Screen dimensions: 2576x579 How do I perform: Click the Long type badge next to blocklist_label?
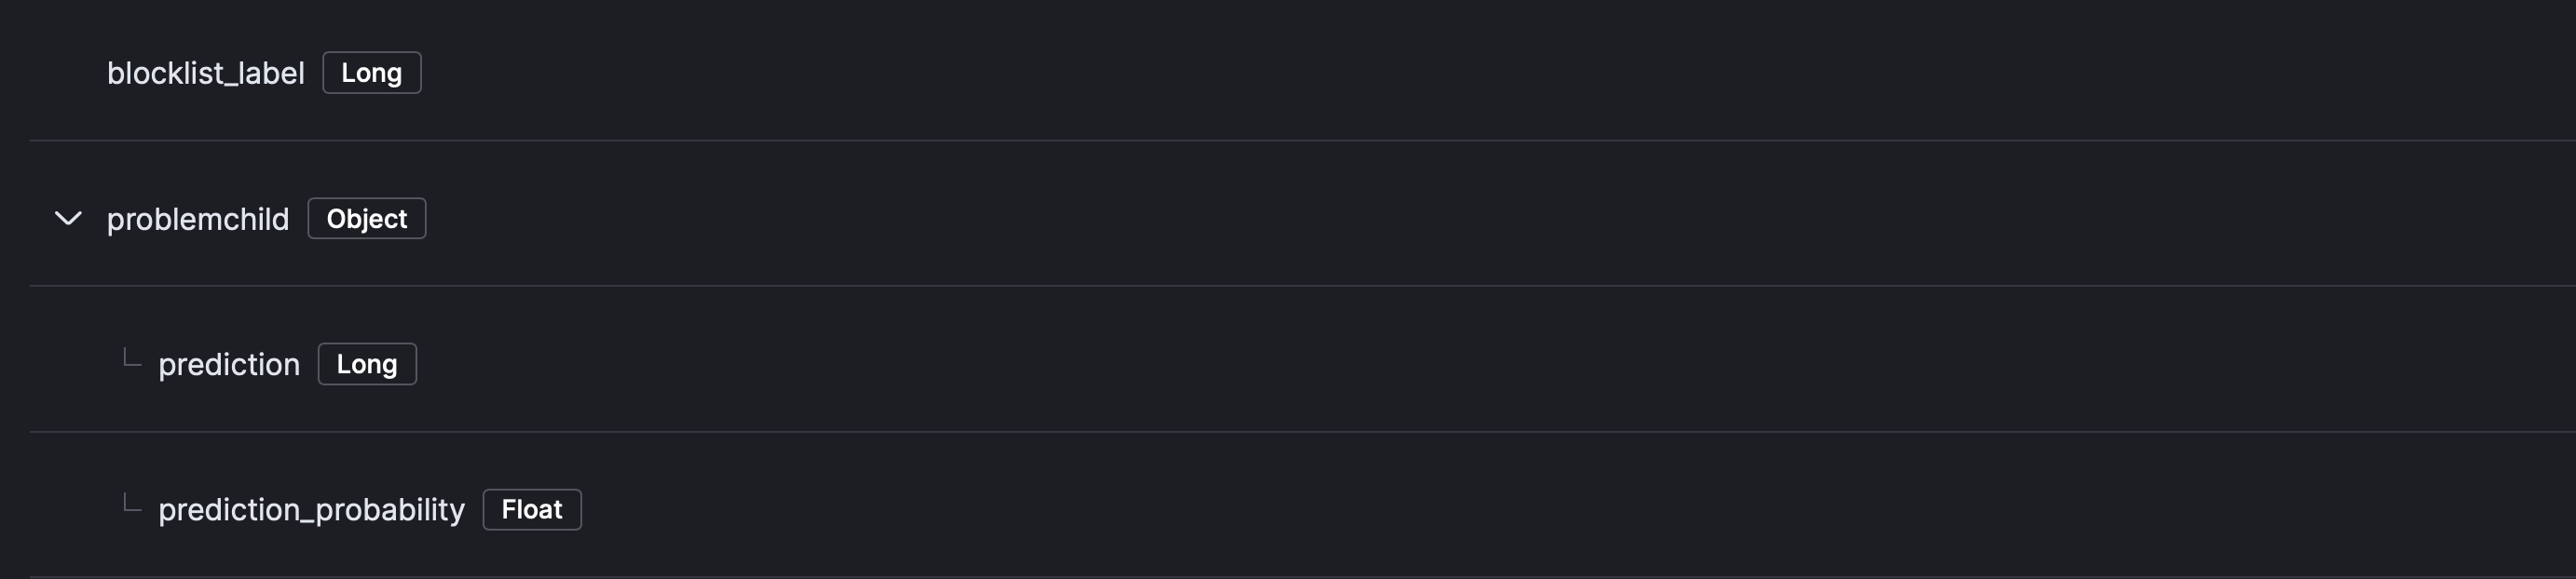coord(371,72)
